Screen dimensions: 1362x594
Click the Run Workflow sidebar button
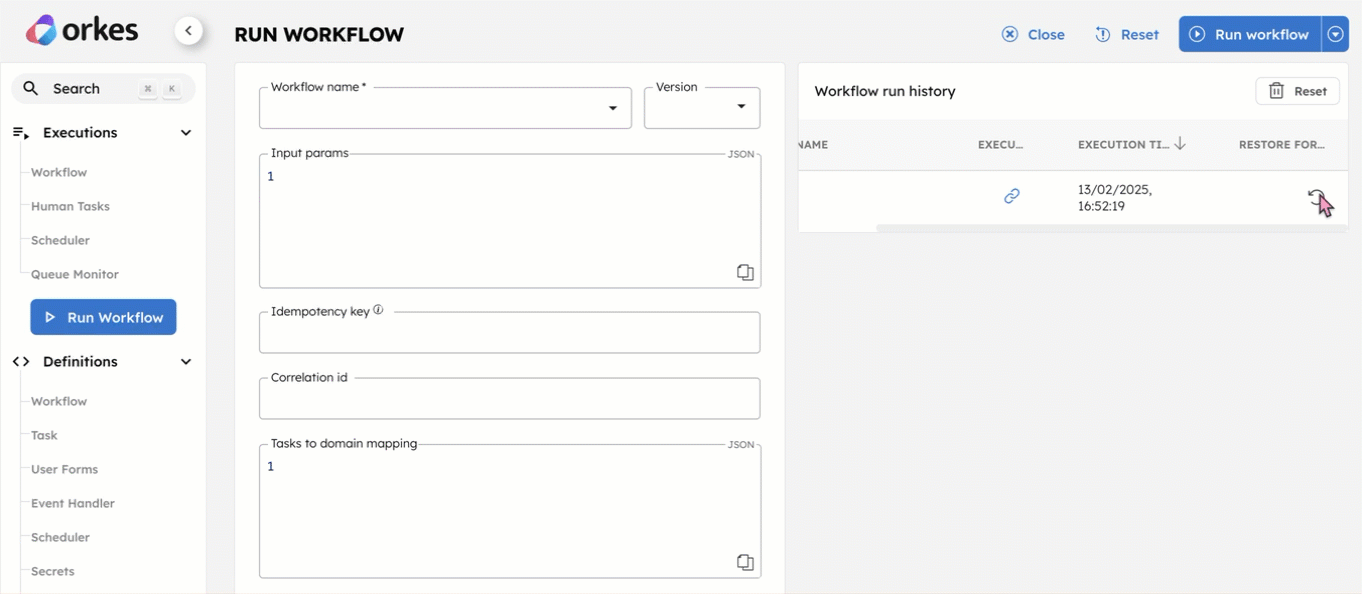point(103,317)
